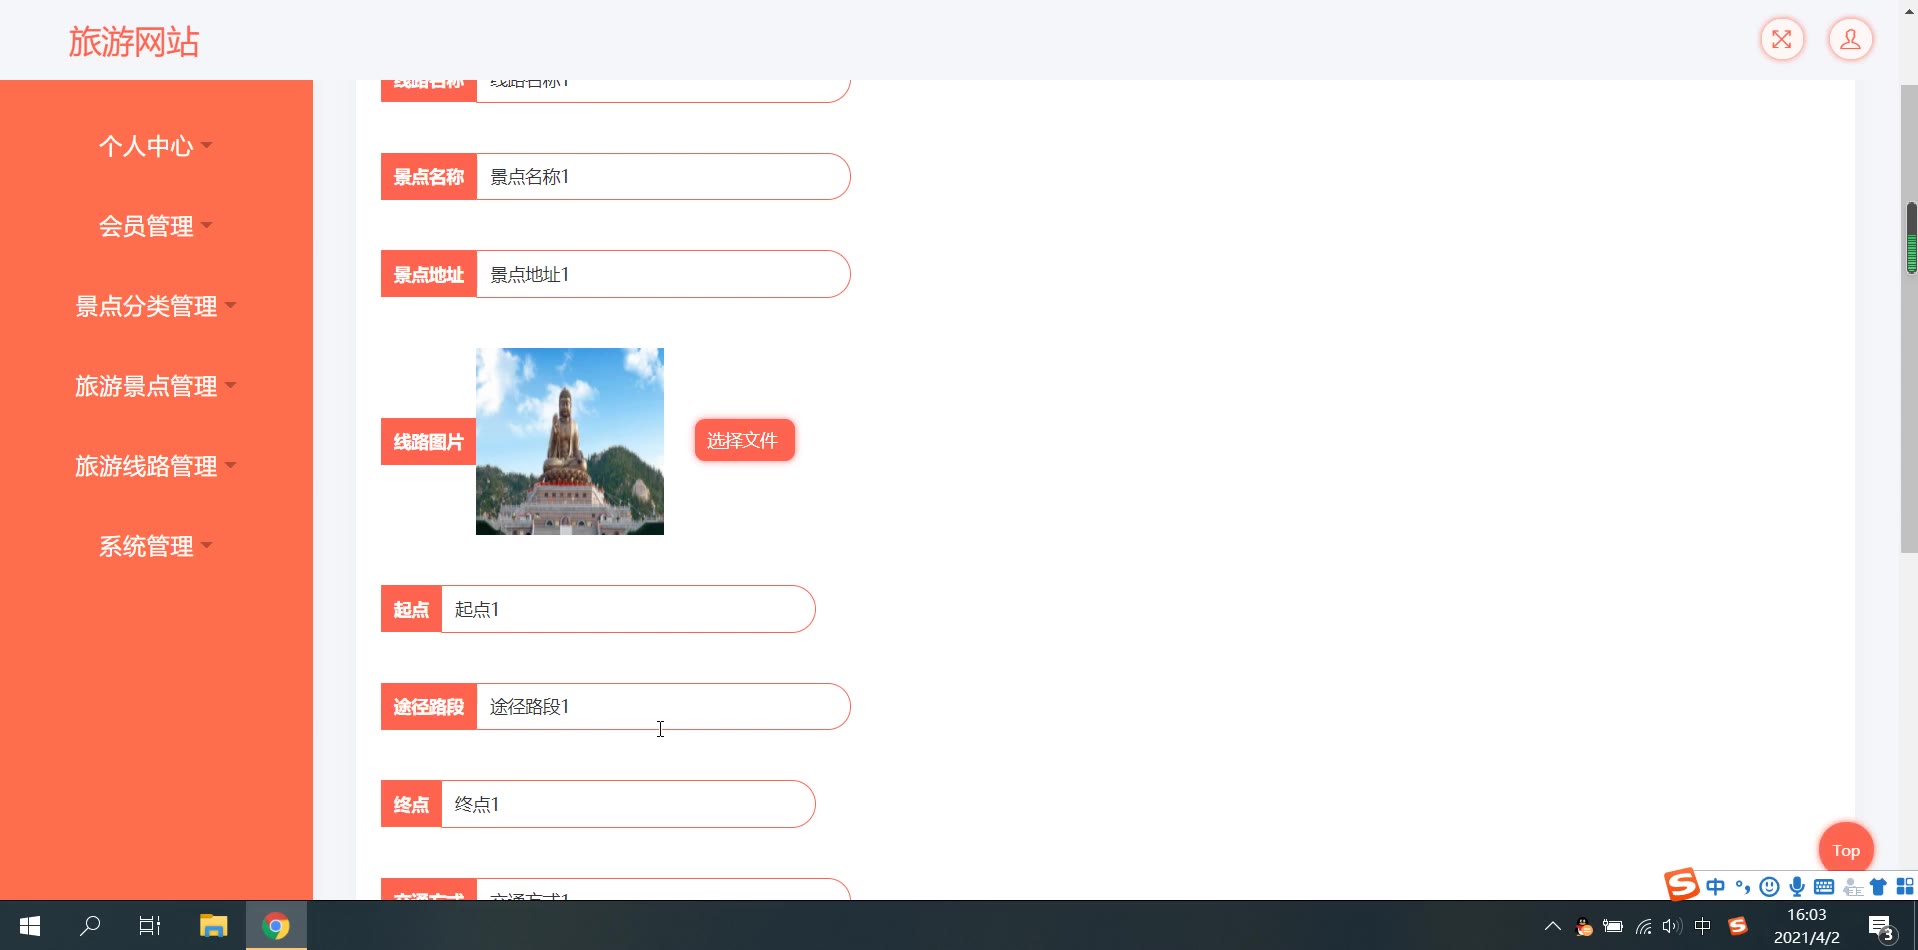Click the battery tray icon
This screenshot has width=1918, height=950.
pos(1613,927)
